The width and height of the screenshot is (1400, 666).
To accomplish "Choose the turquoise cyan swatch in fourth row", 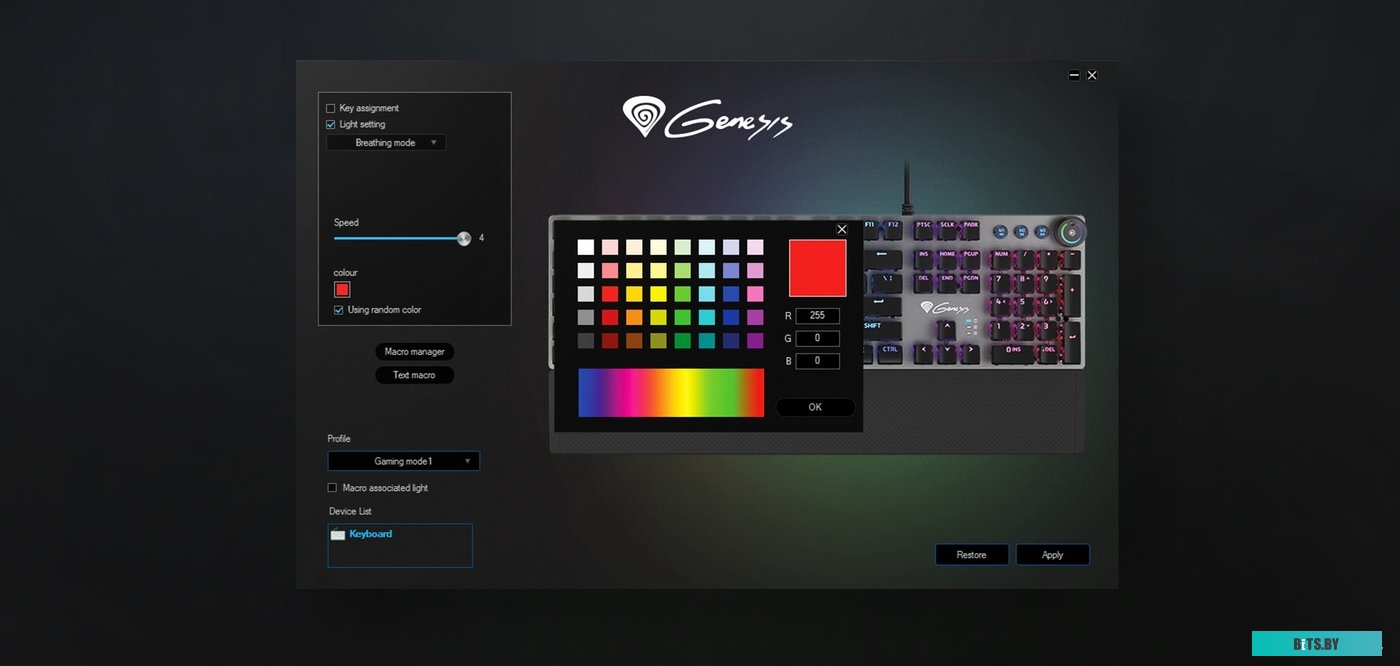I will [707, 317].
